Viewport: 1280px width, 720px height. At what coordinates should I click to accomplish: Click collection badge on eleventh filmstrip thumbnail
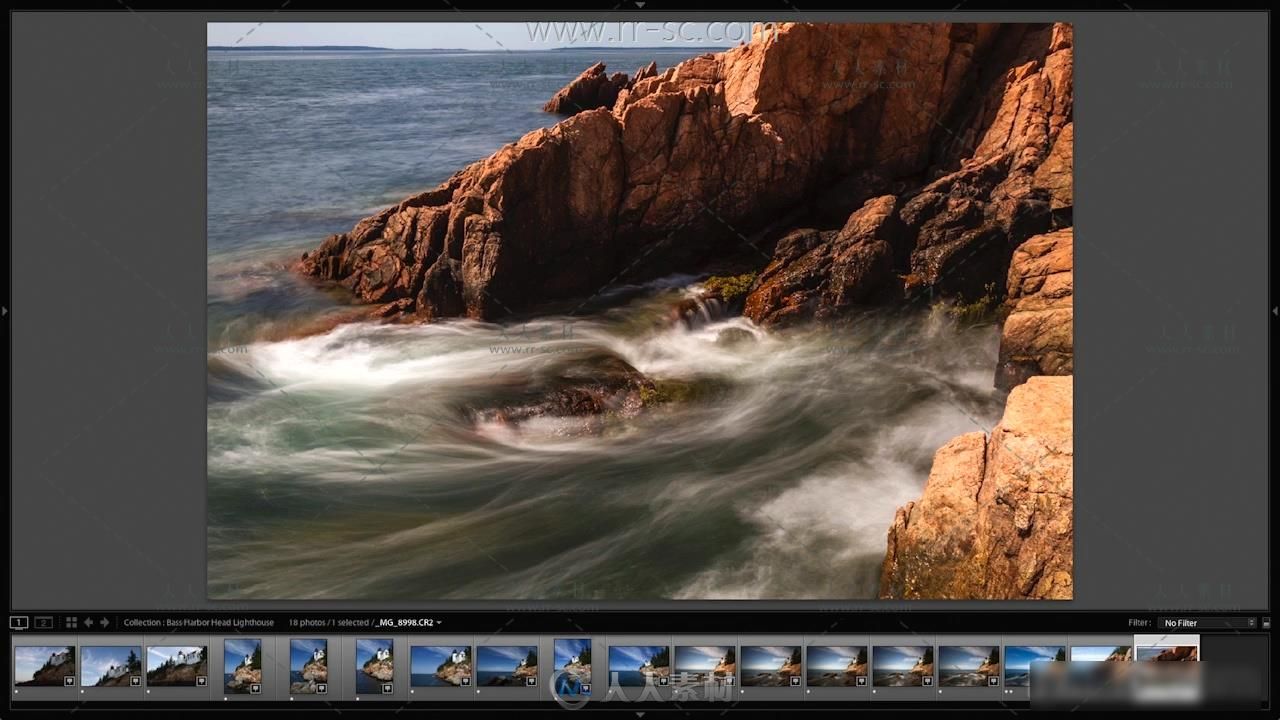click(x=729, y=680)
